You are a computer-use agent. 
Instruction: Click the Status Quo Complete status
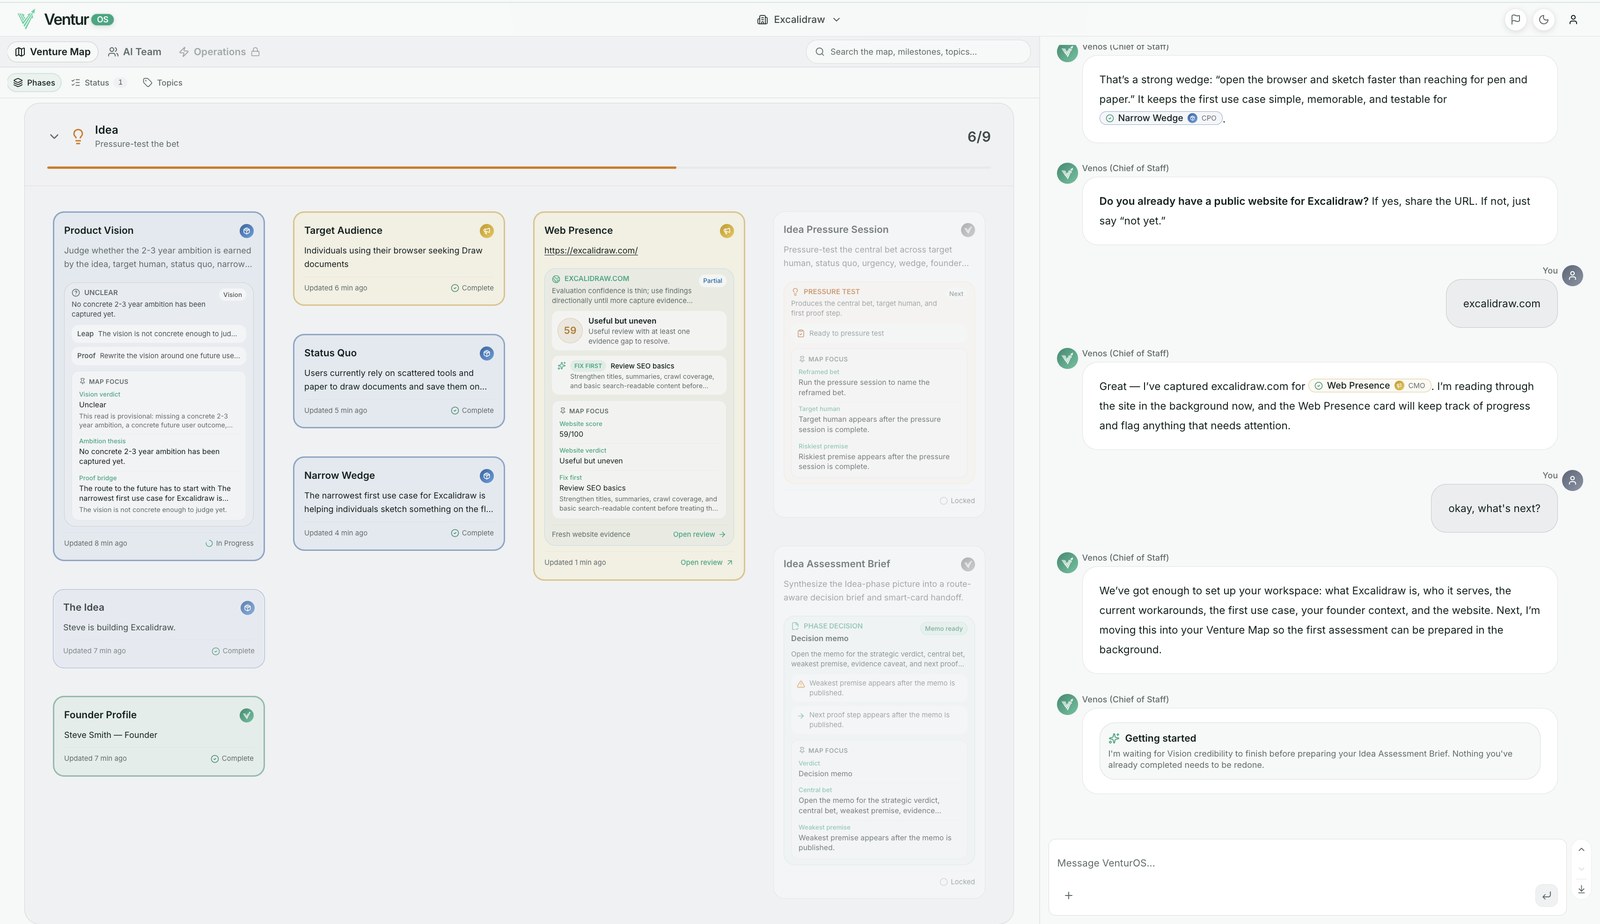click(472, 410)
